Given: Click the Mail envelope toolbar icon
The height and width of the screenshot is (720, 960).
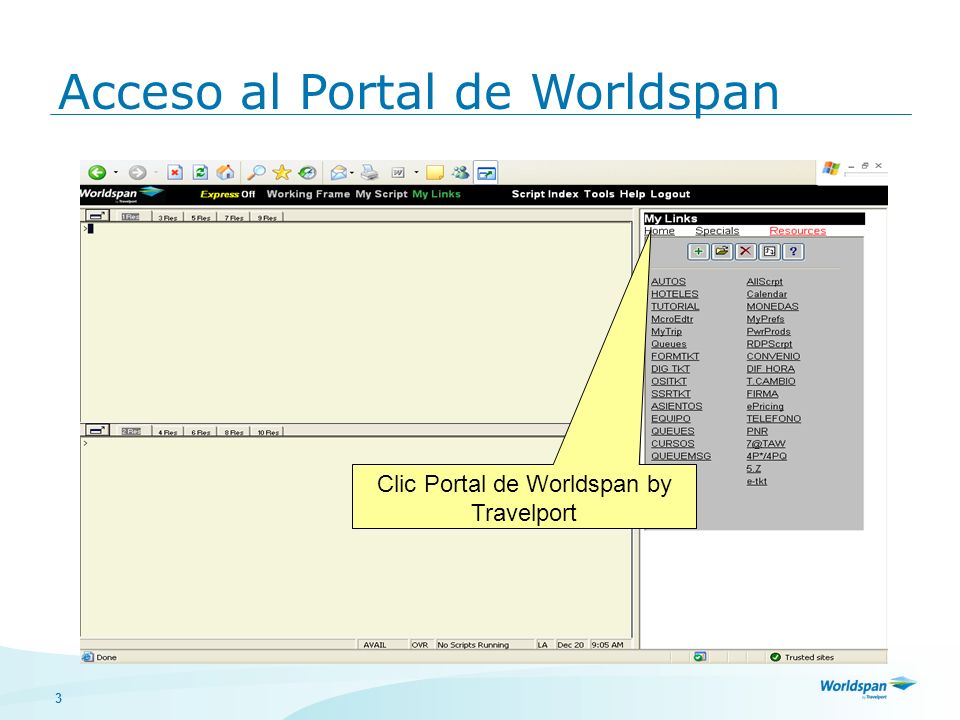Looking at the screenshot, I should tap(338, 173).
